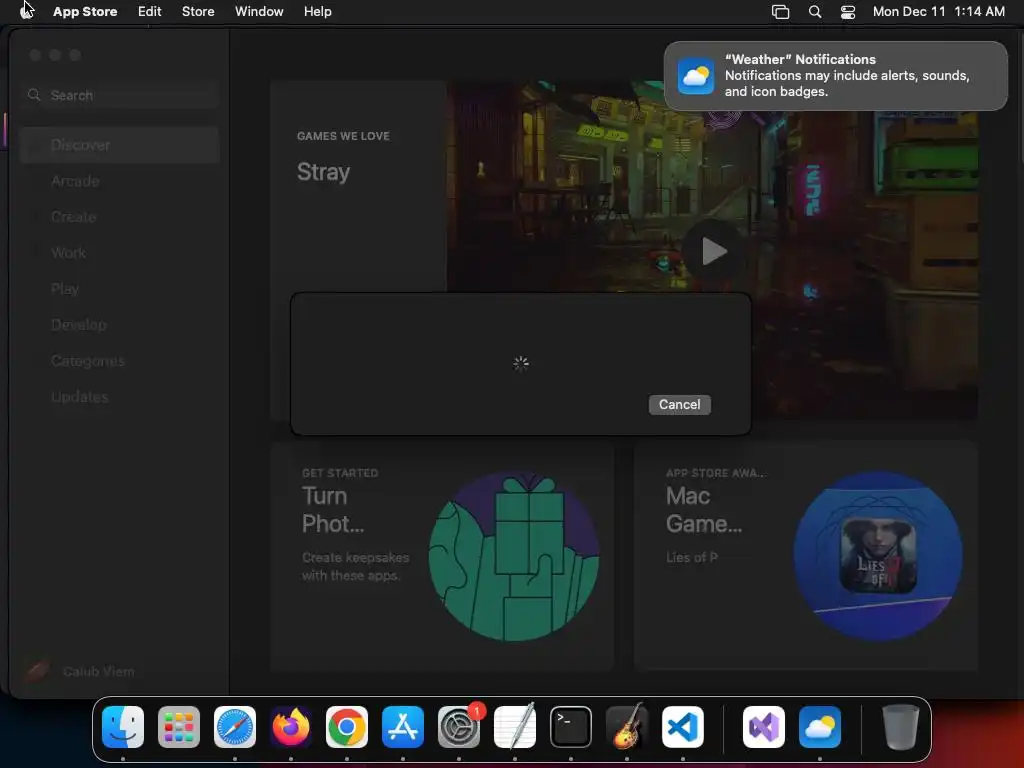
Task: Click the window scrollbar at right edge
Action: [1021, 98]
